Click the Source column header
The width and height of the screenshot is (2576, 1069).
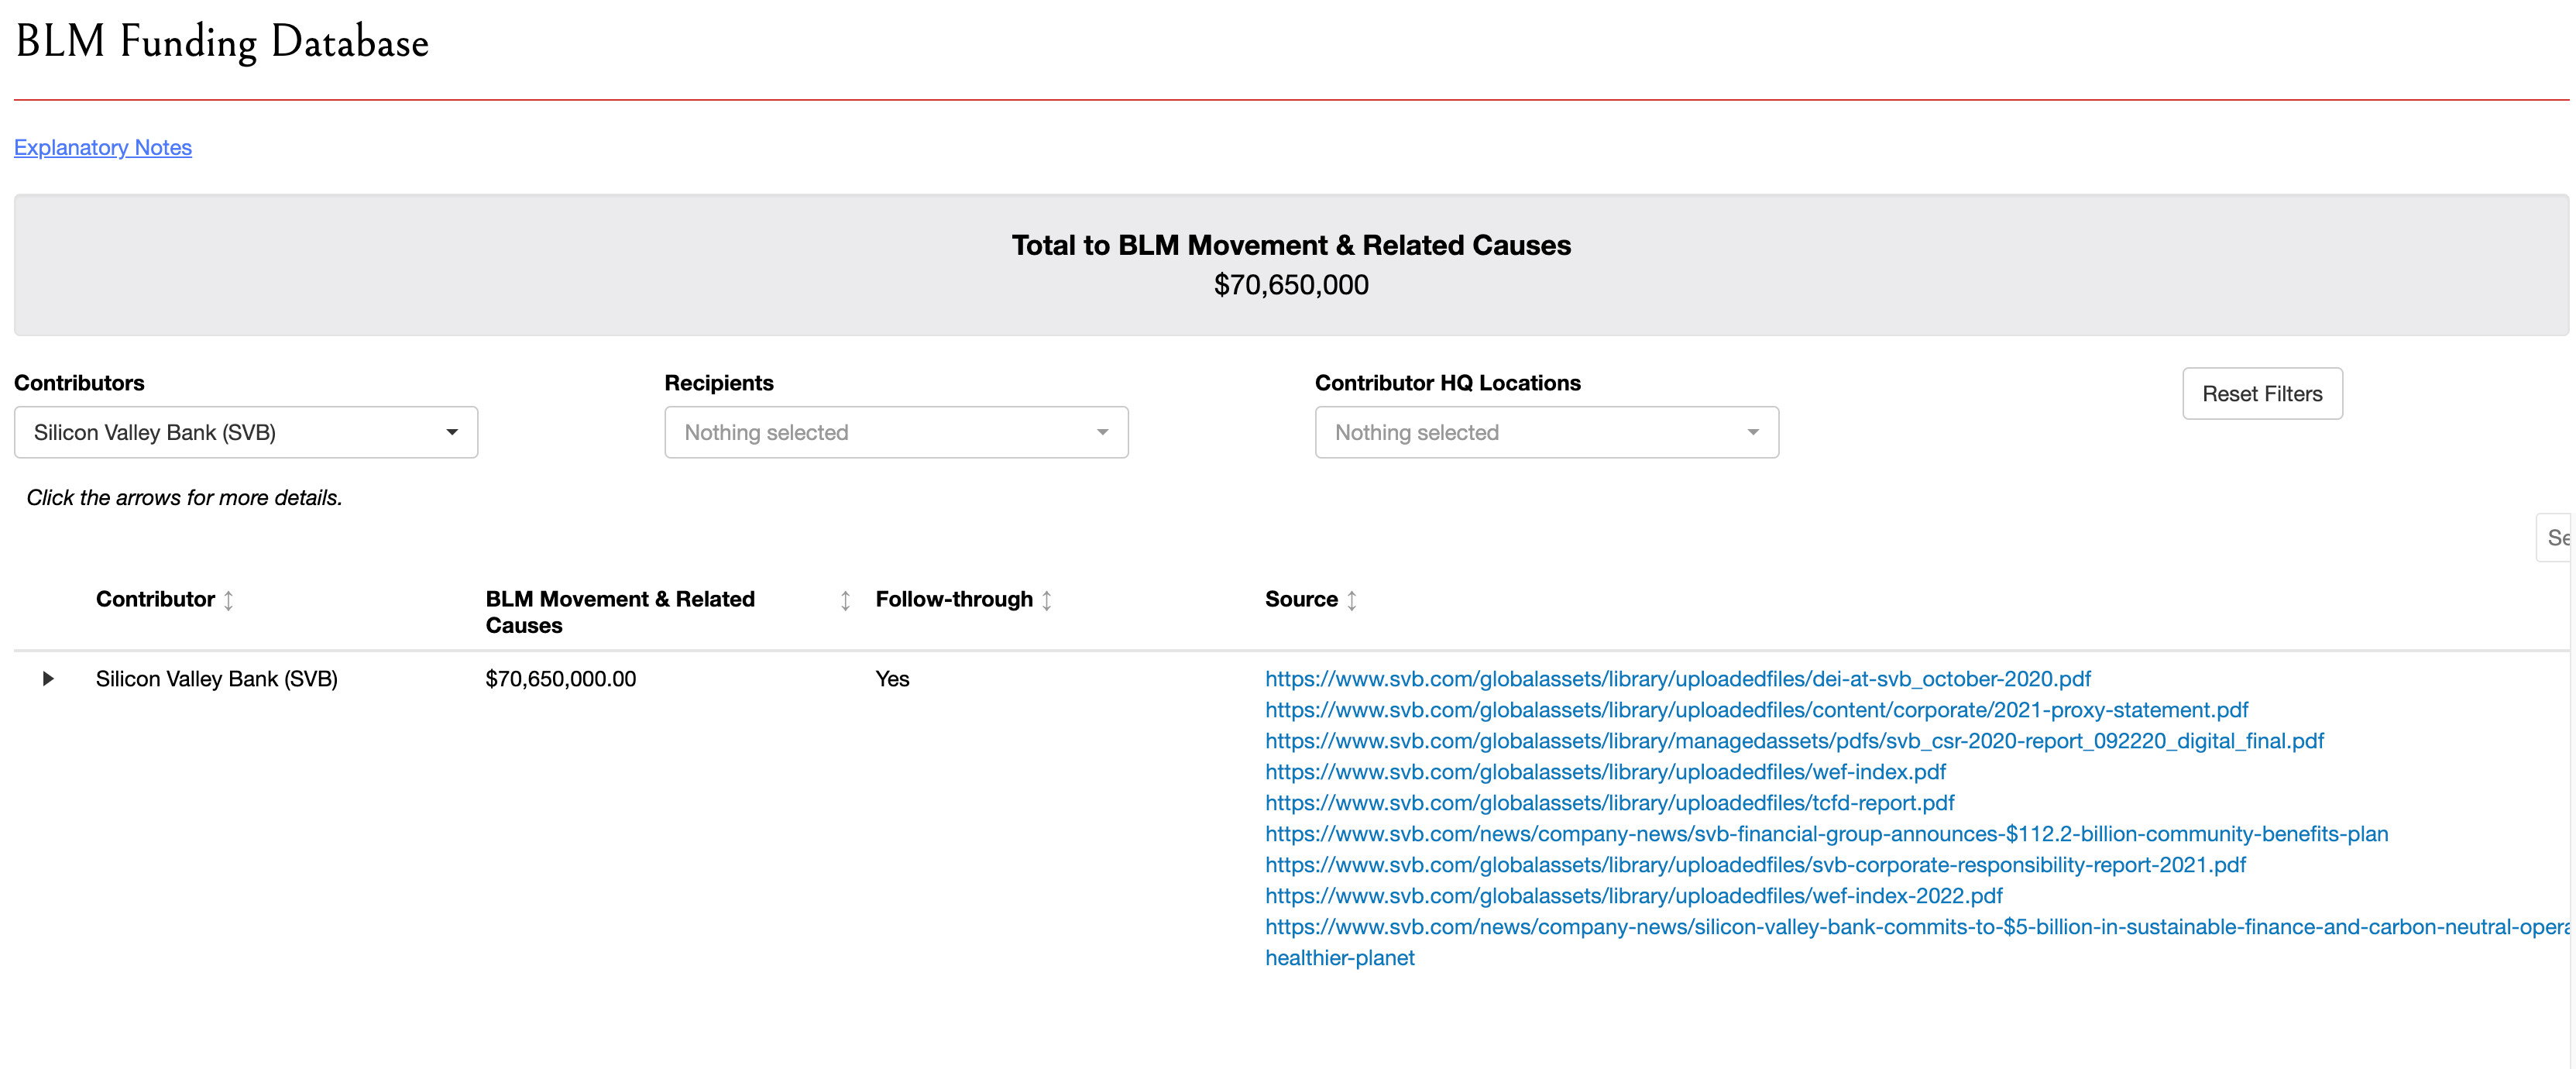(1301, 599)
